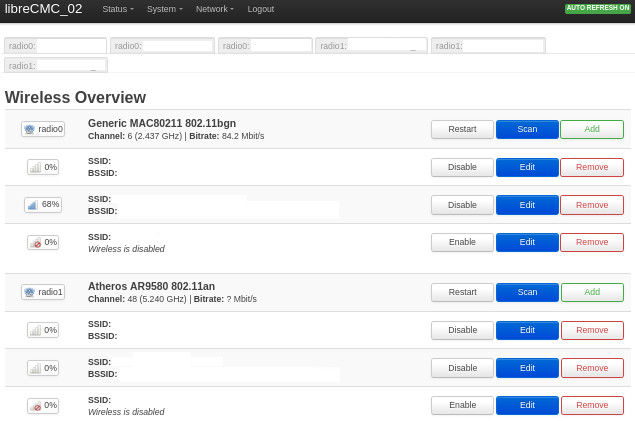The image size is (635, 421).
Task: Enable the disabled radio0 wireless network
Action: [462, 242]
